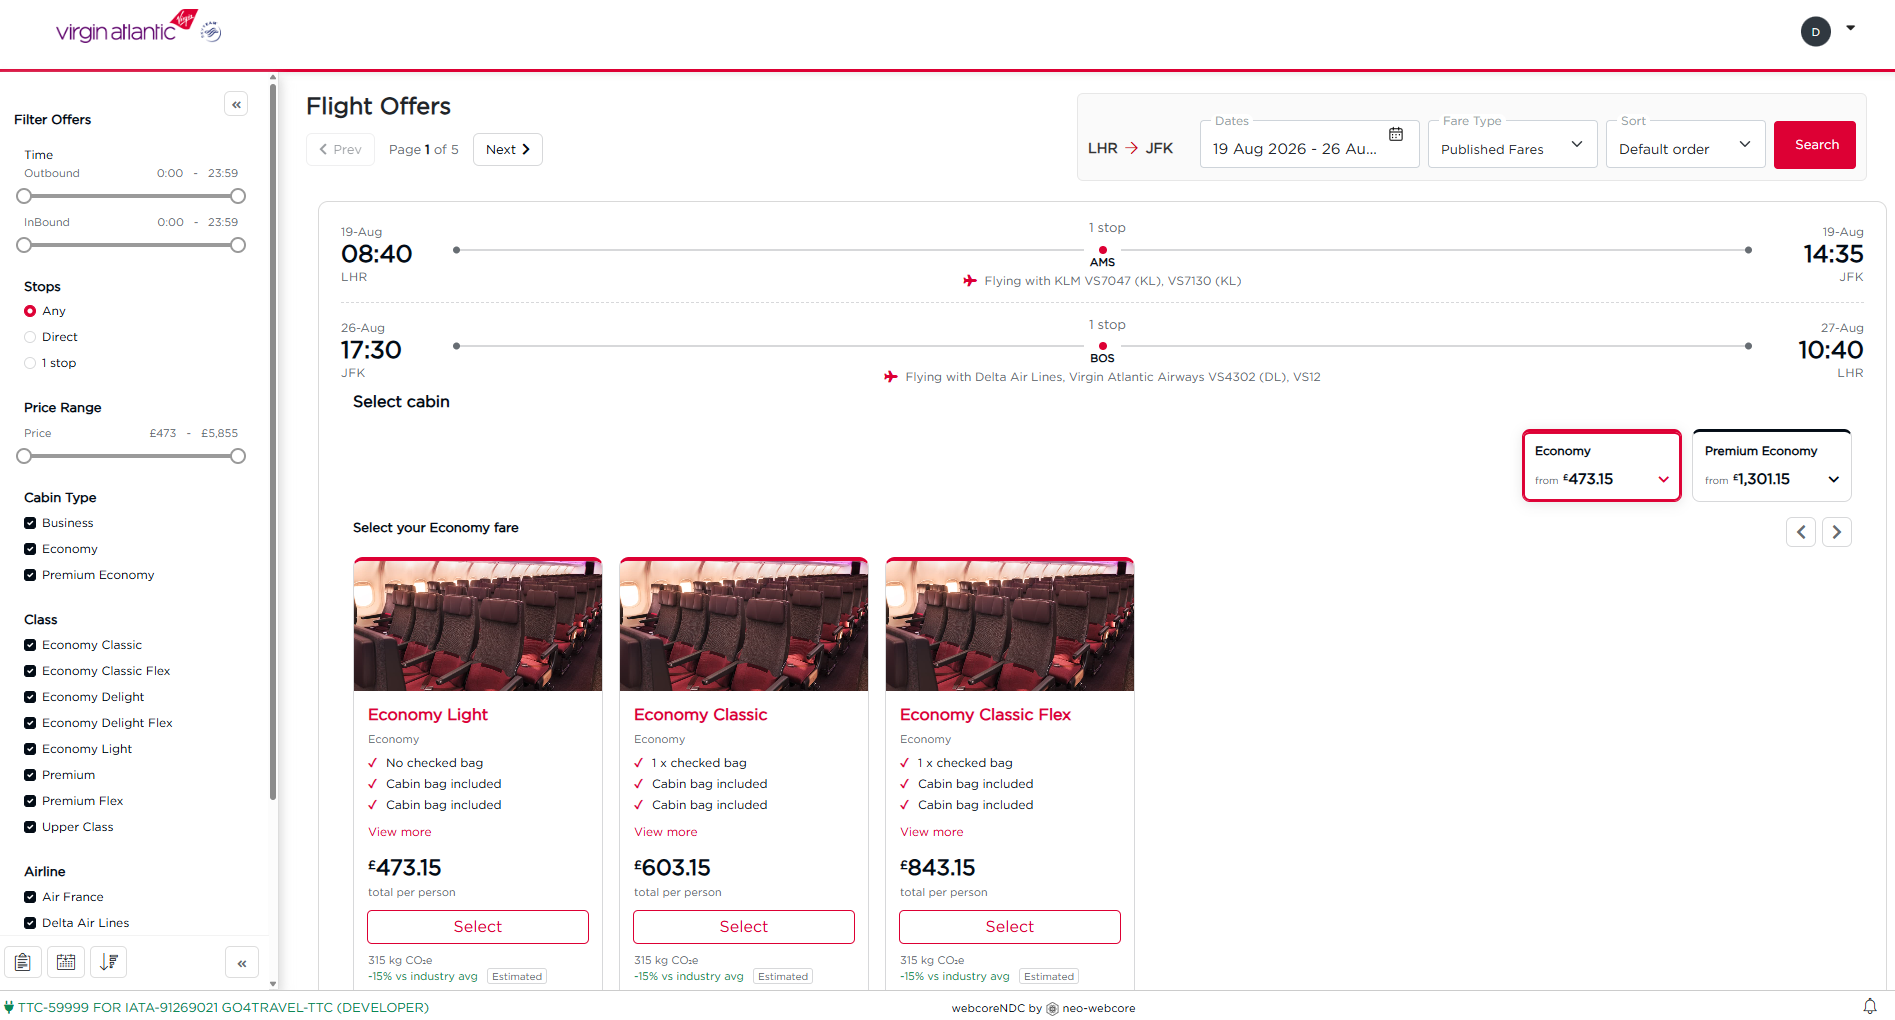Open the account dropdown caret
The image size is (1895, 1020).
click(1851, 28)
